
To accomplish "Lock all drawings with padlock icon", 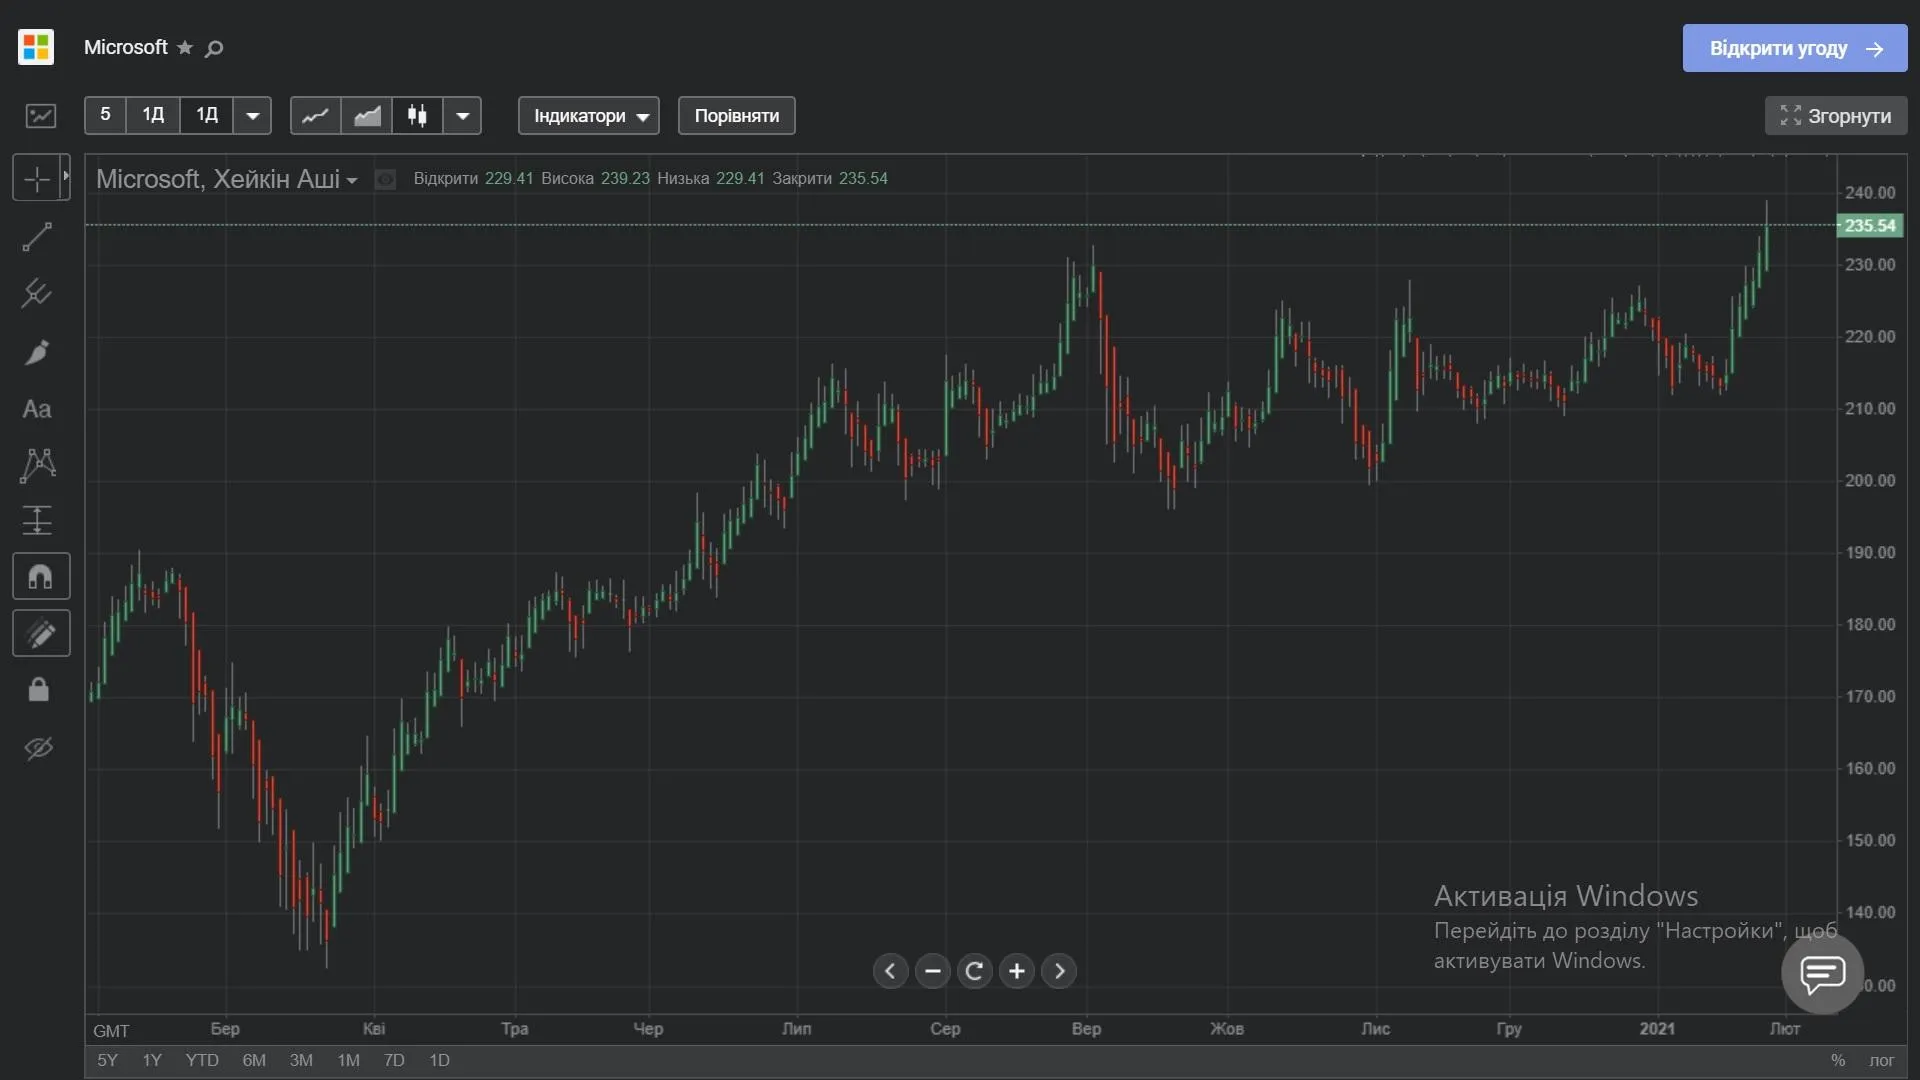I will (x=38, y=690).
